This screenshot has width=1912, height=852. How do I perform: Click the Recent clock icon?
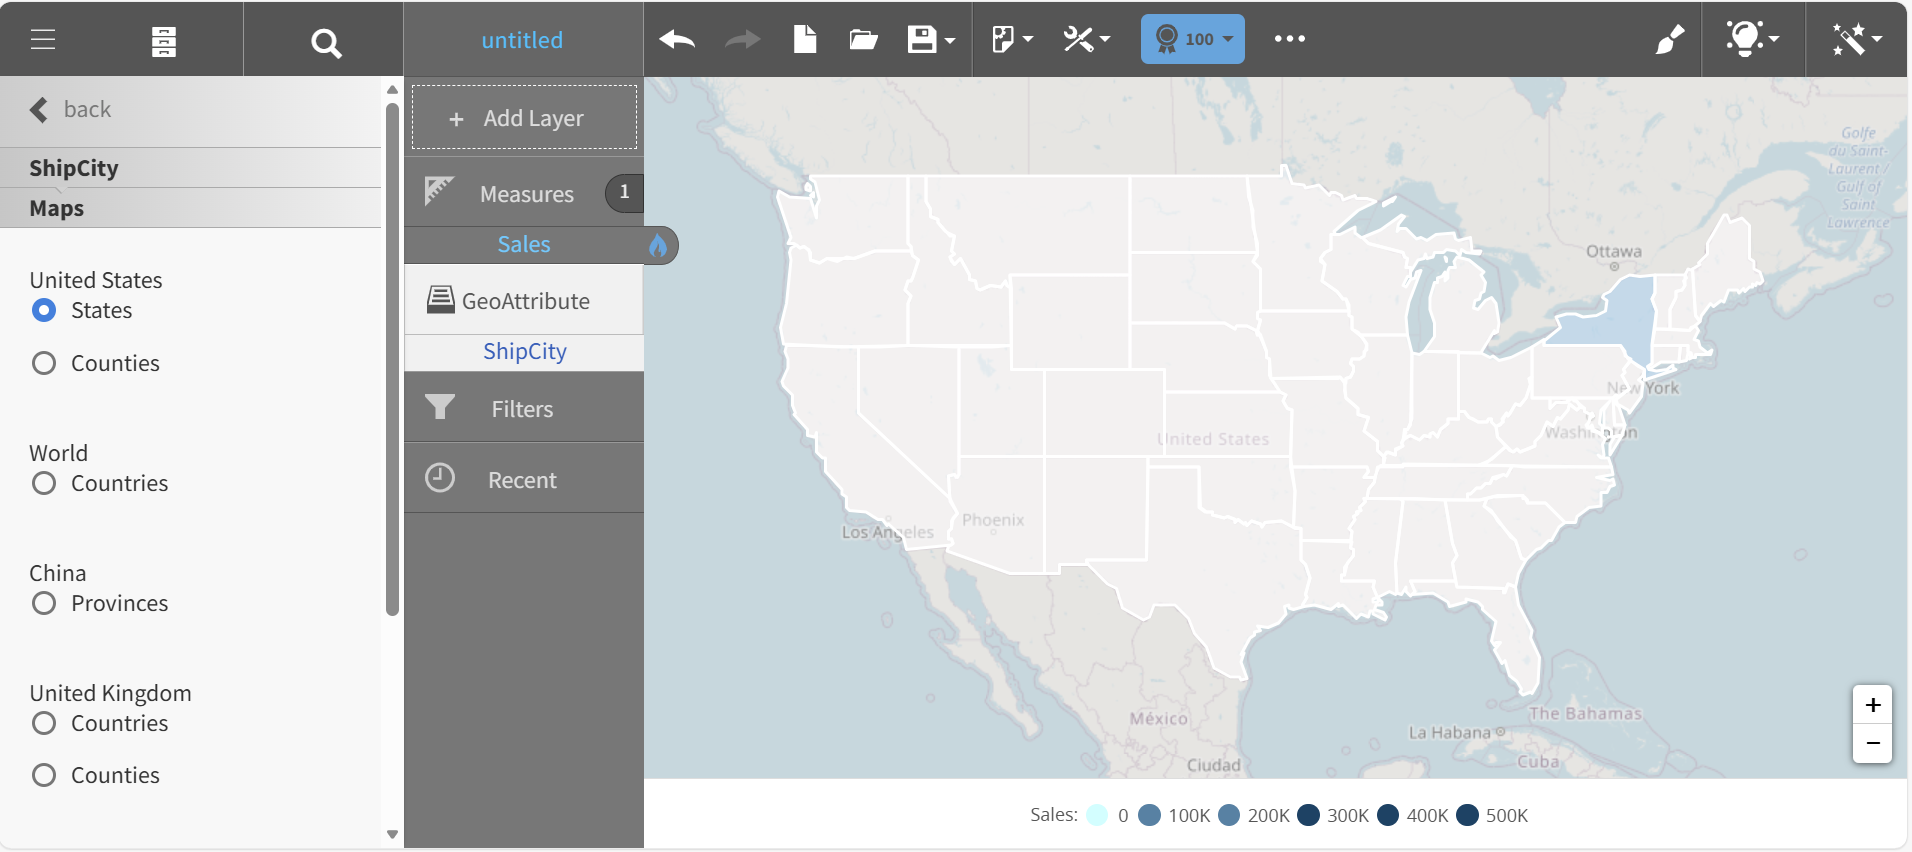click(440, 478)
